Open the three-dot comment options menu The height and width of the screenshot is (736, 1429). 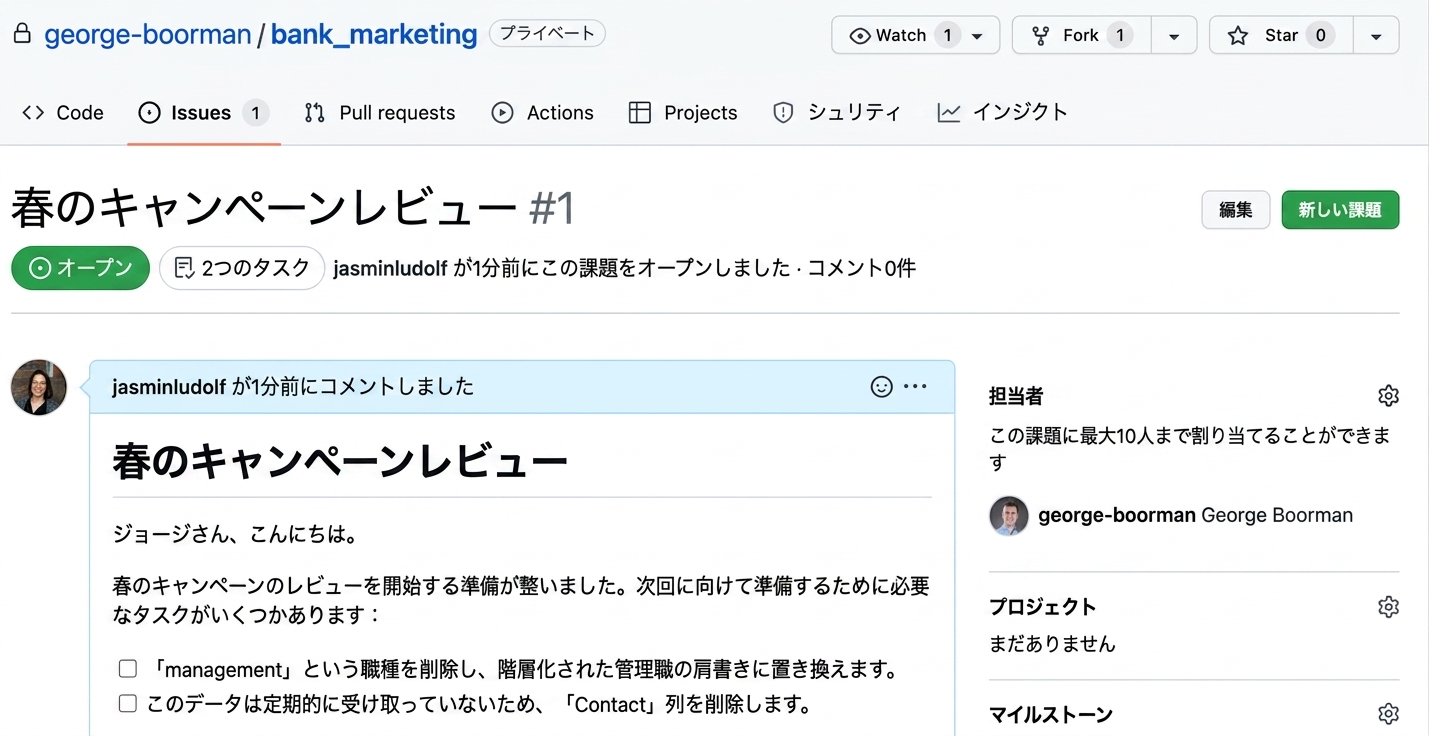(915, 387)
